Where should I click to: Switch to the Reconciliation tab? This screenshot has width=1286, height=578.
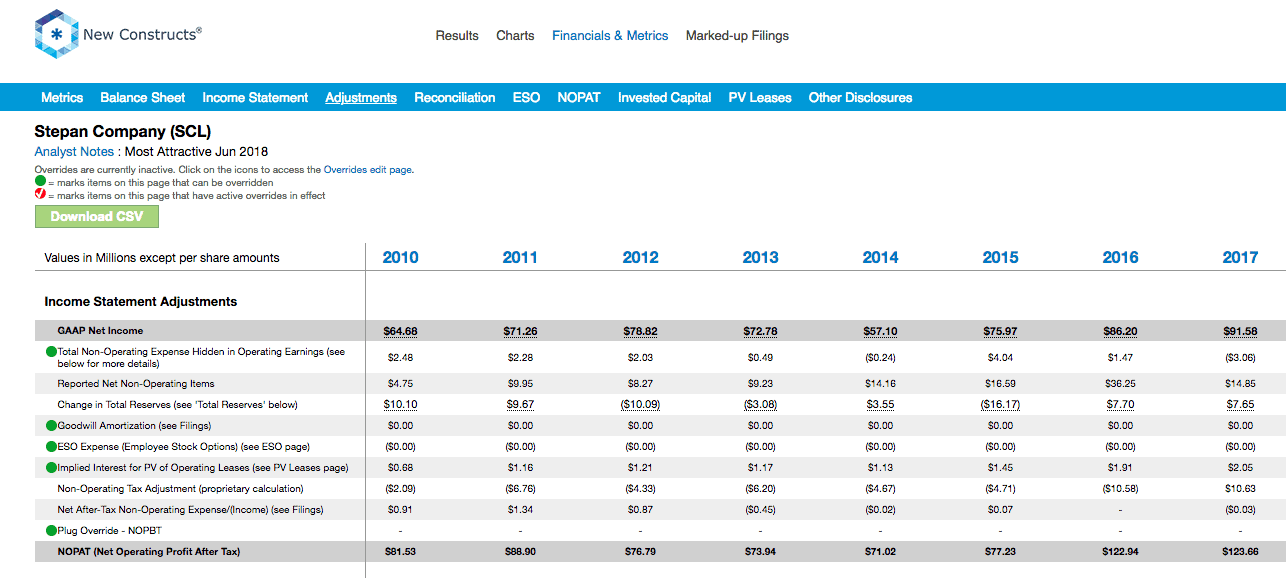[x=455, y=97]
